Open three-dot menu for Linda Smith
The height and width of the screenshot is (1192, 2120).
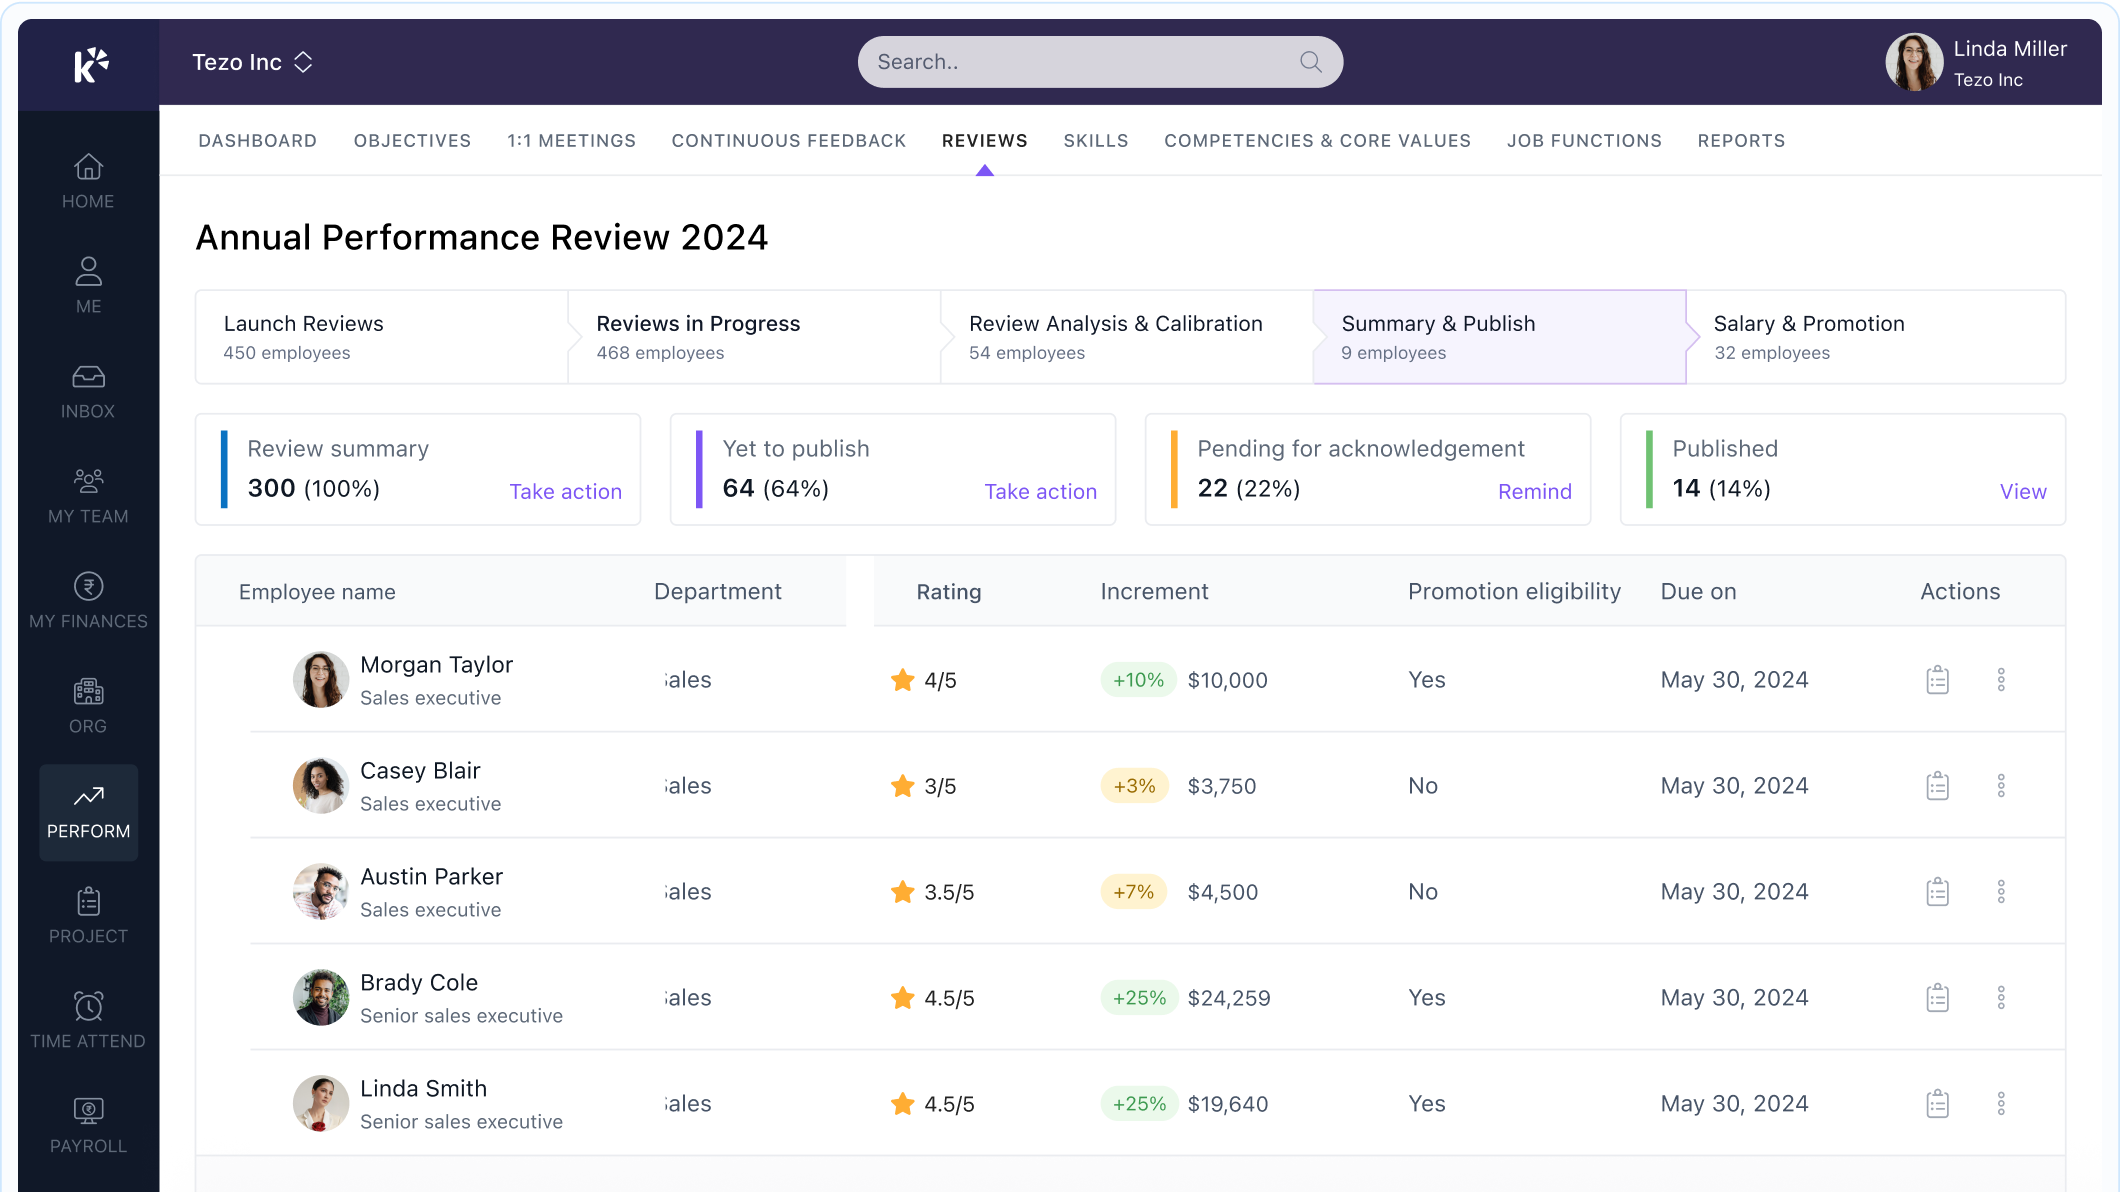pyautogui.click(x=2000, y=1104)
